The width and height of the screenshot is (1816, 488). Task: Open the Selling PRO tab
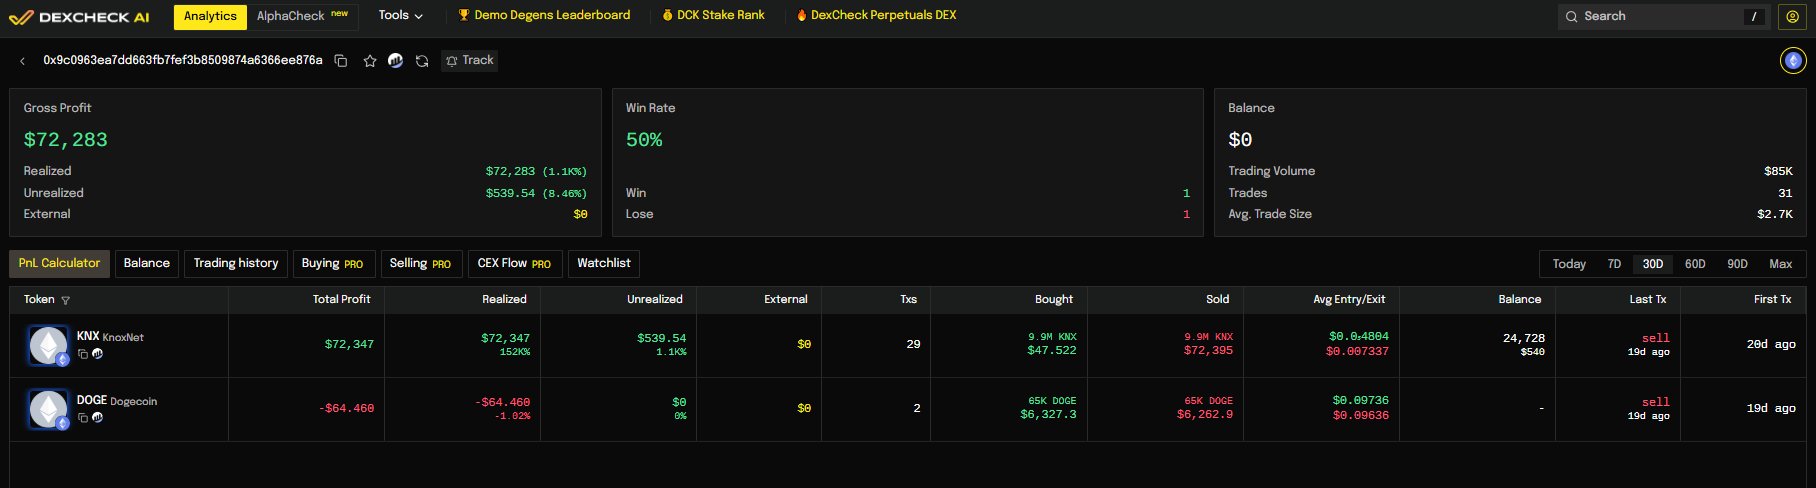click(x=421, y=264)
